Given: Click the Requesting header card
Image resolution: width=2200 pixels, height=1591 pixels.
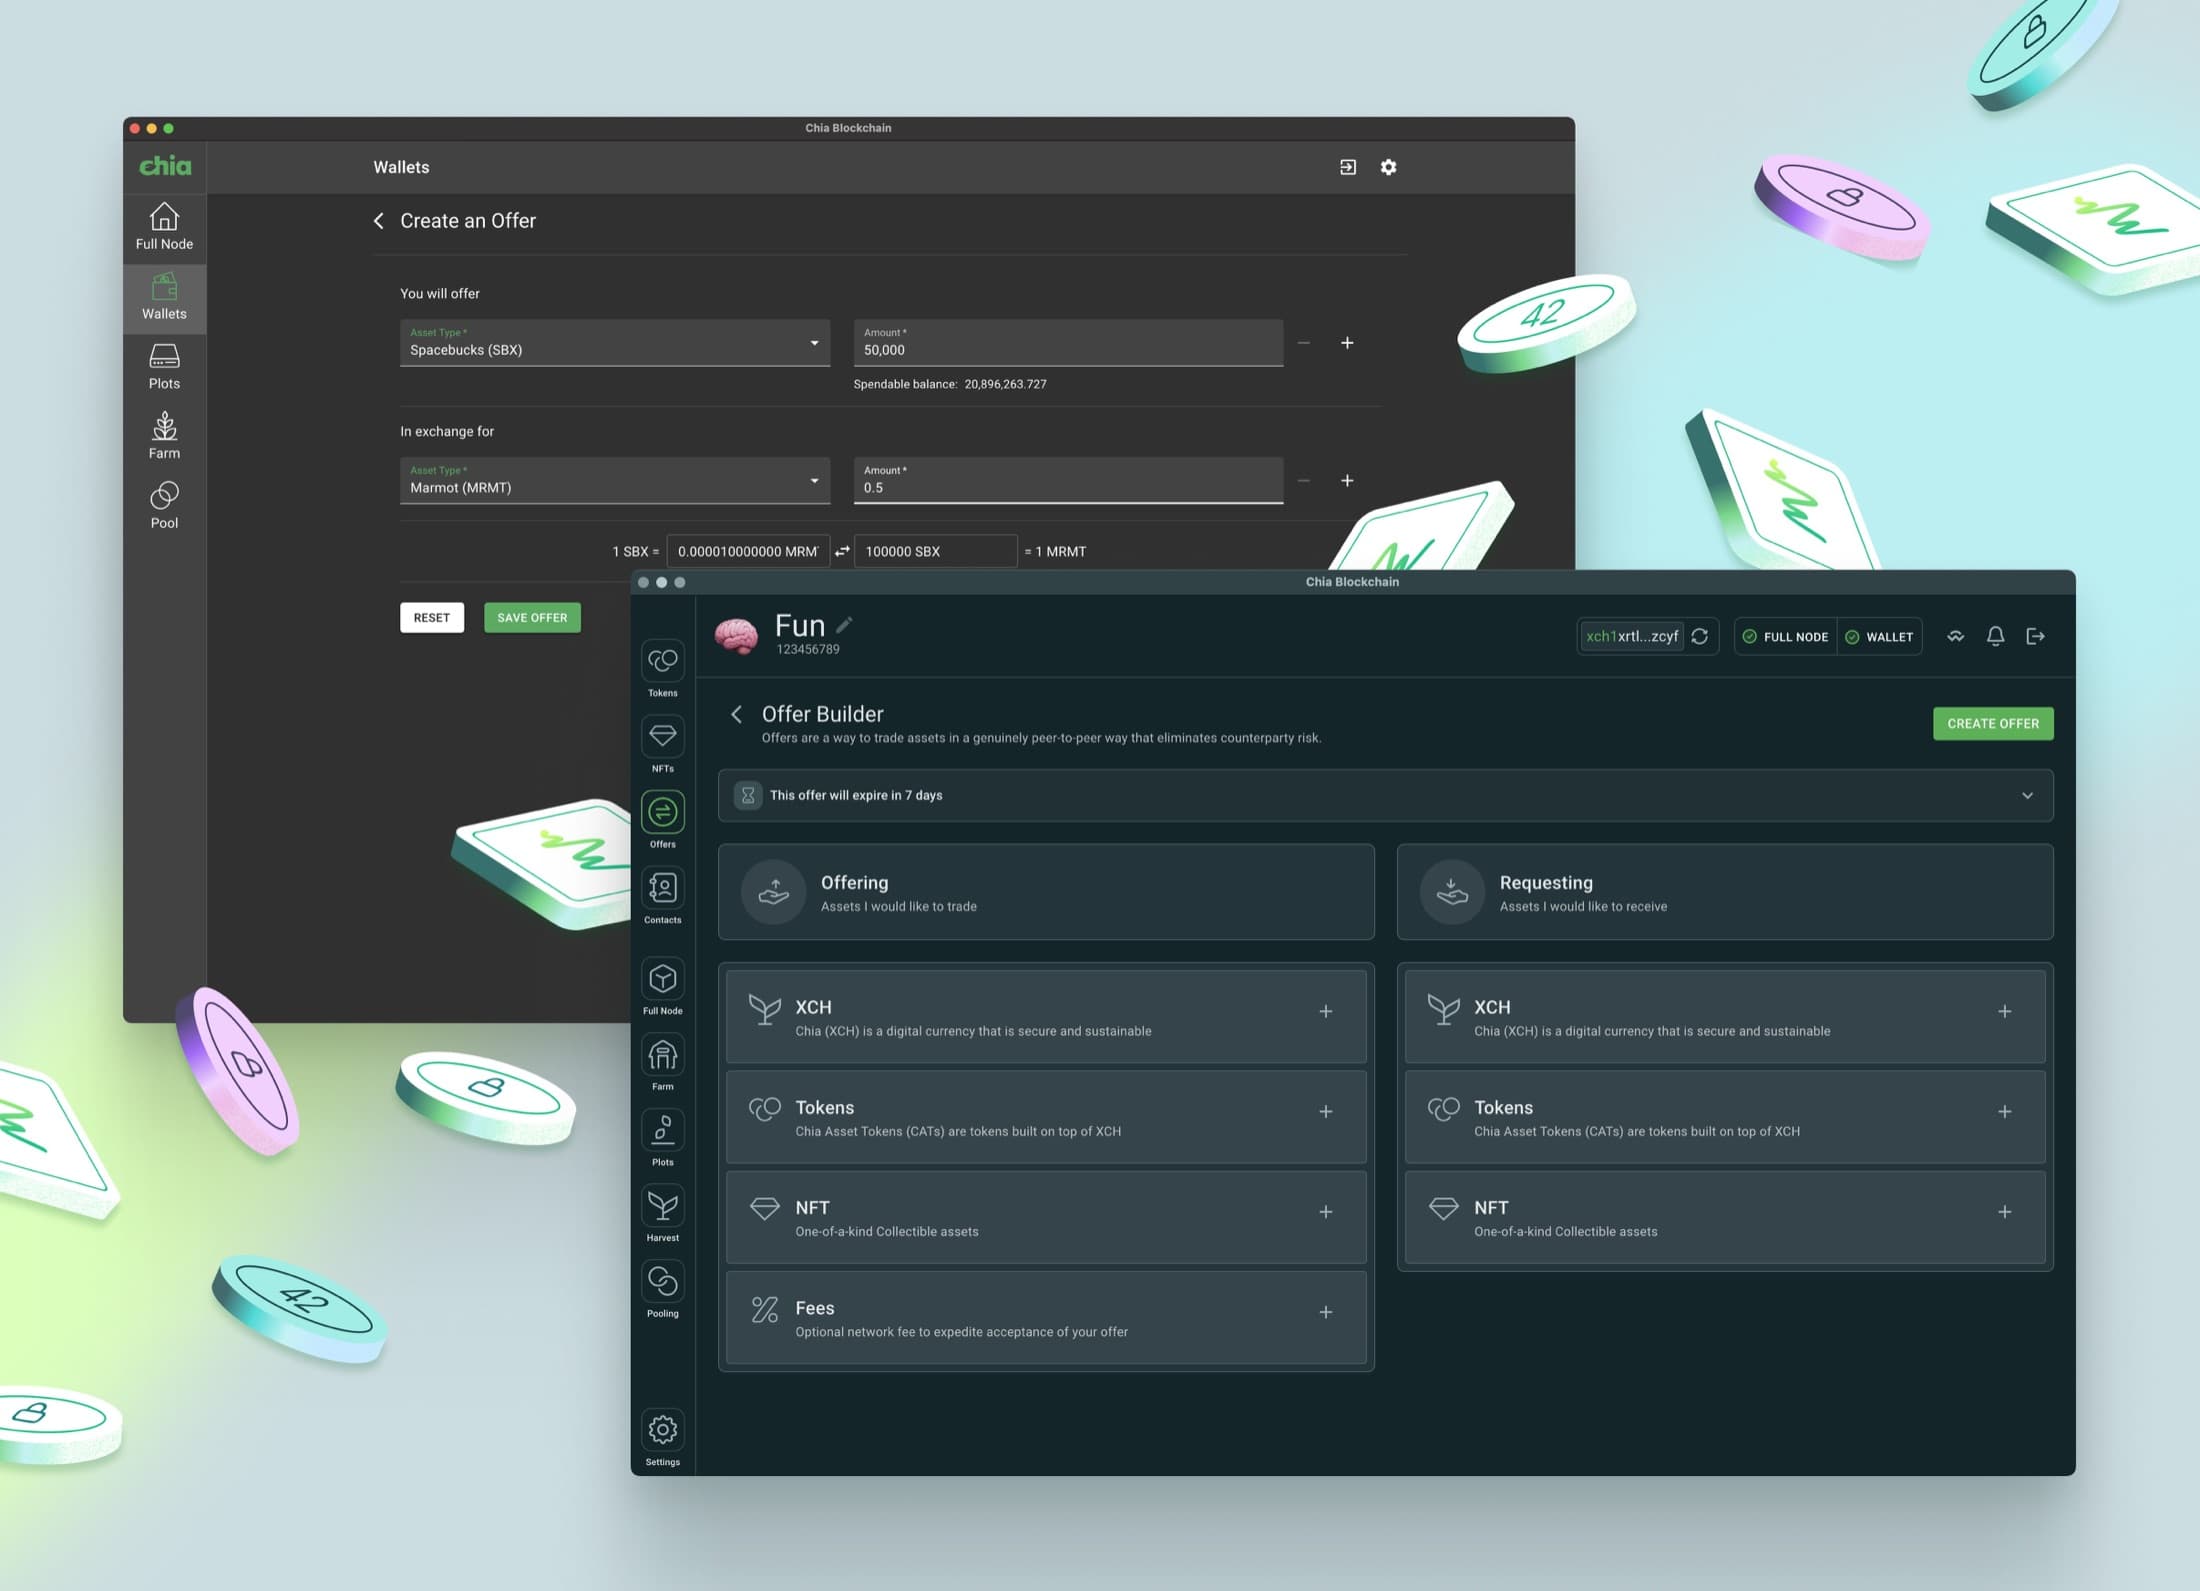Looking at the screenshot, I should (1725, 892).
